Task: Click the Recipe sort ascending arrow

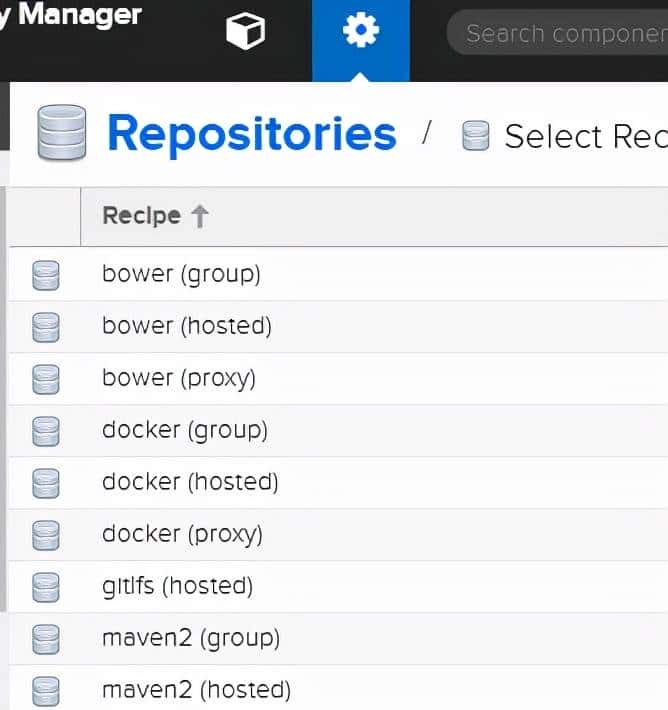Action: point(199,216)
